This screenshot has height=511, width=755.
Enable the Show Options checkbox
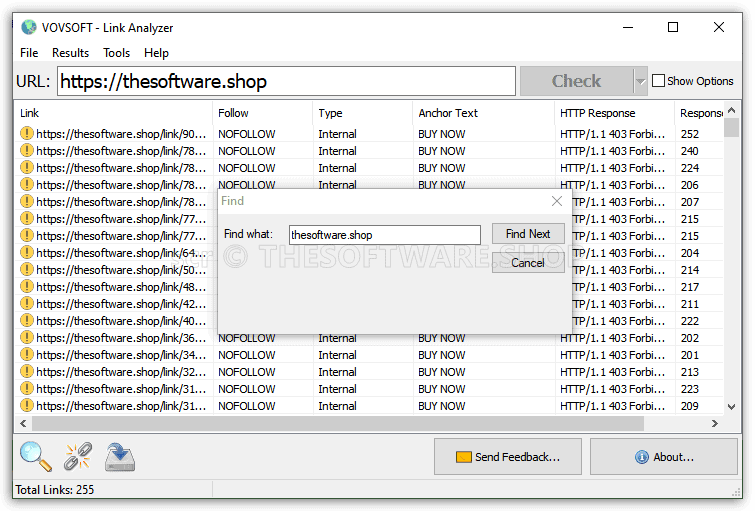pos(658,80)
